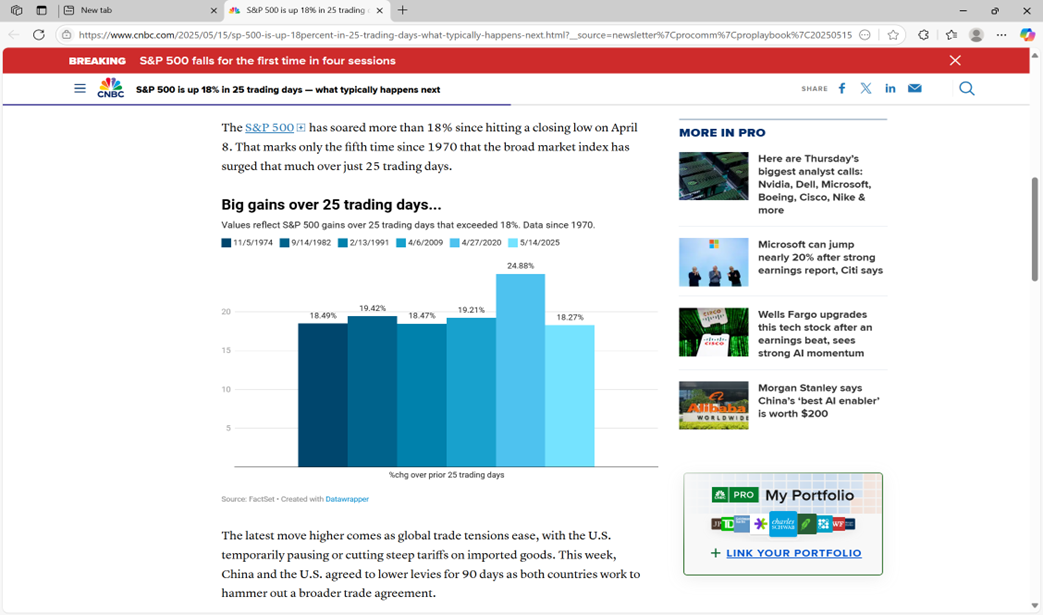
Task: Open the Datawrapper link
Action: point(347,499)
